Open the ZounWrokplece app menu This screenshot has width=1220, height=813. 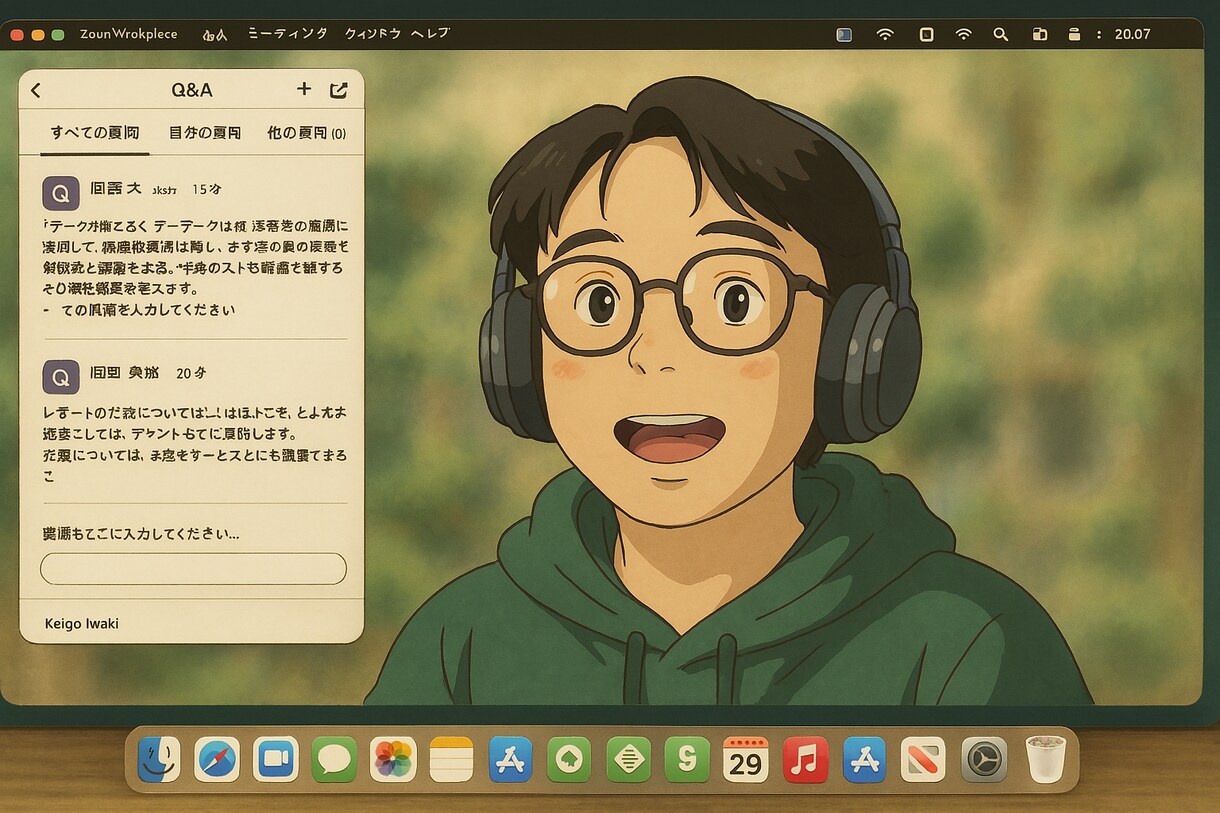(129, 34)
